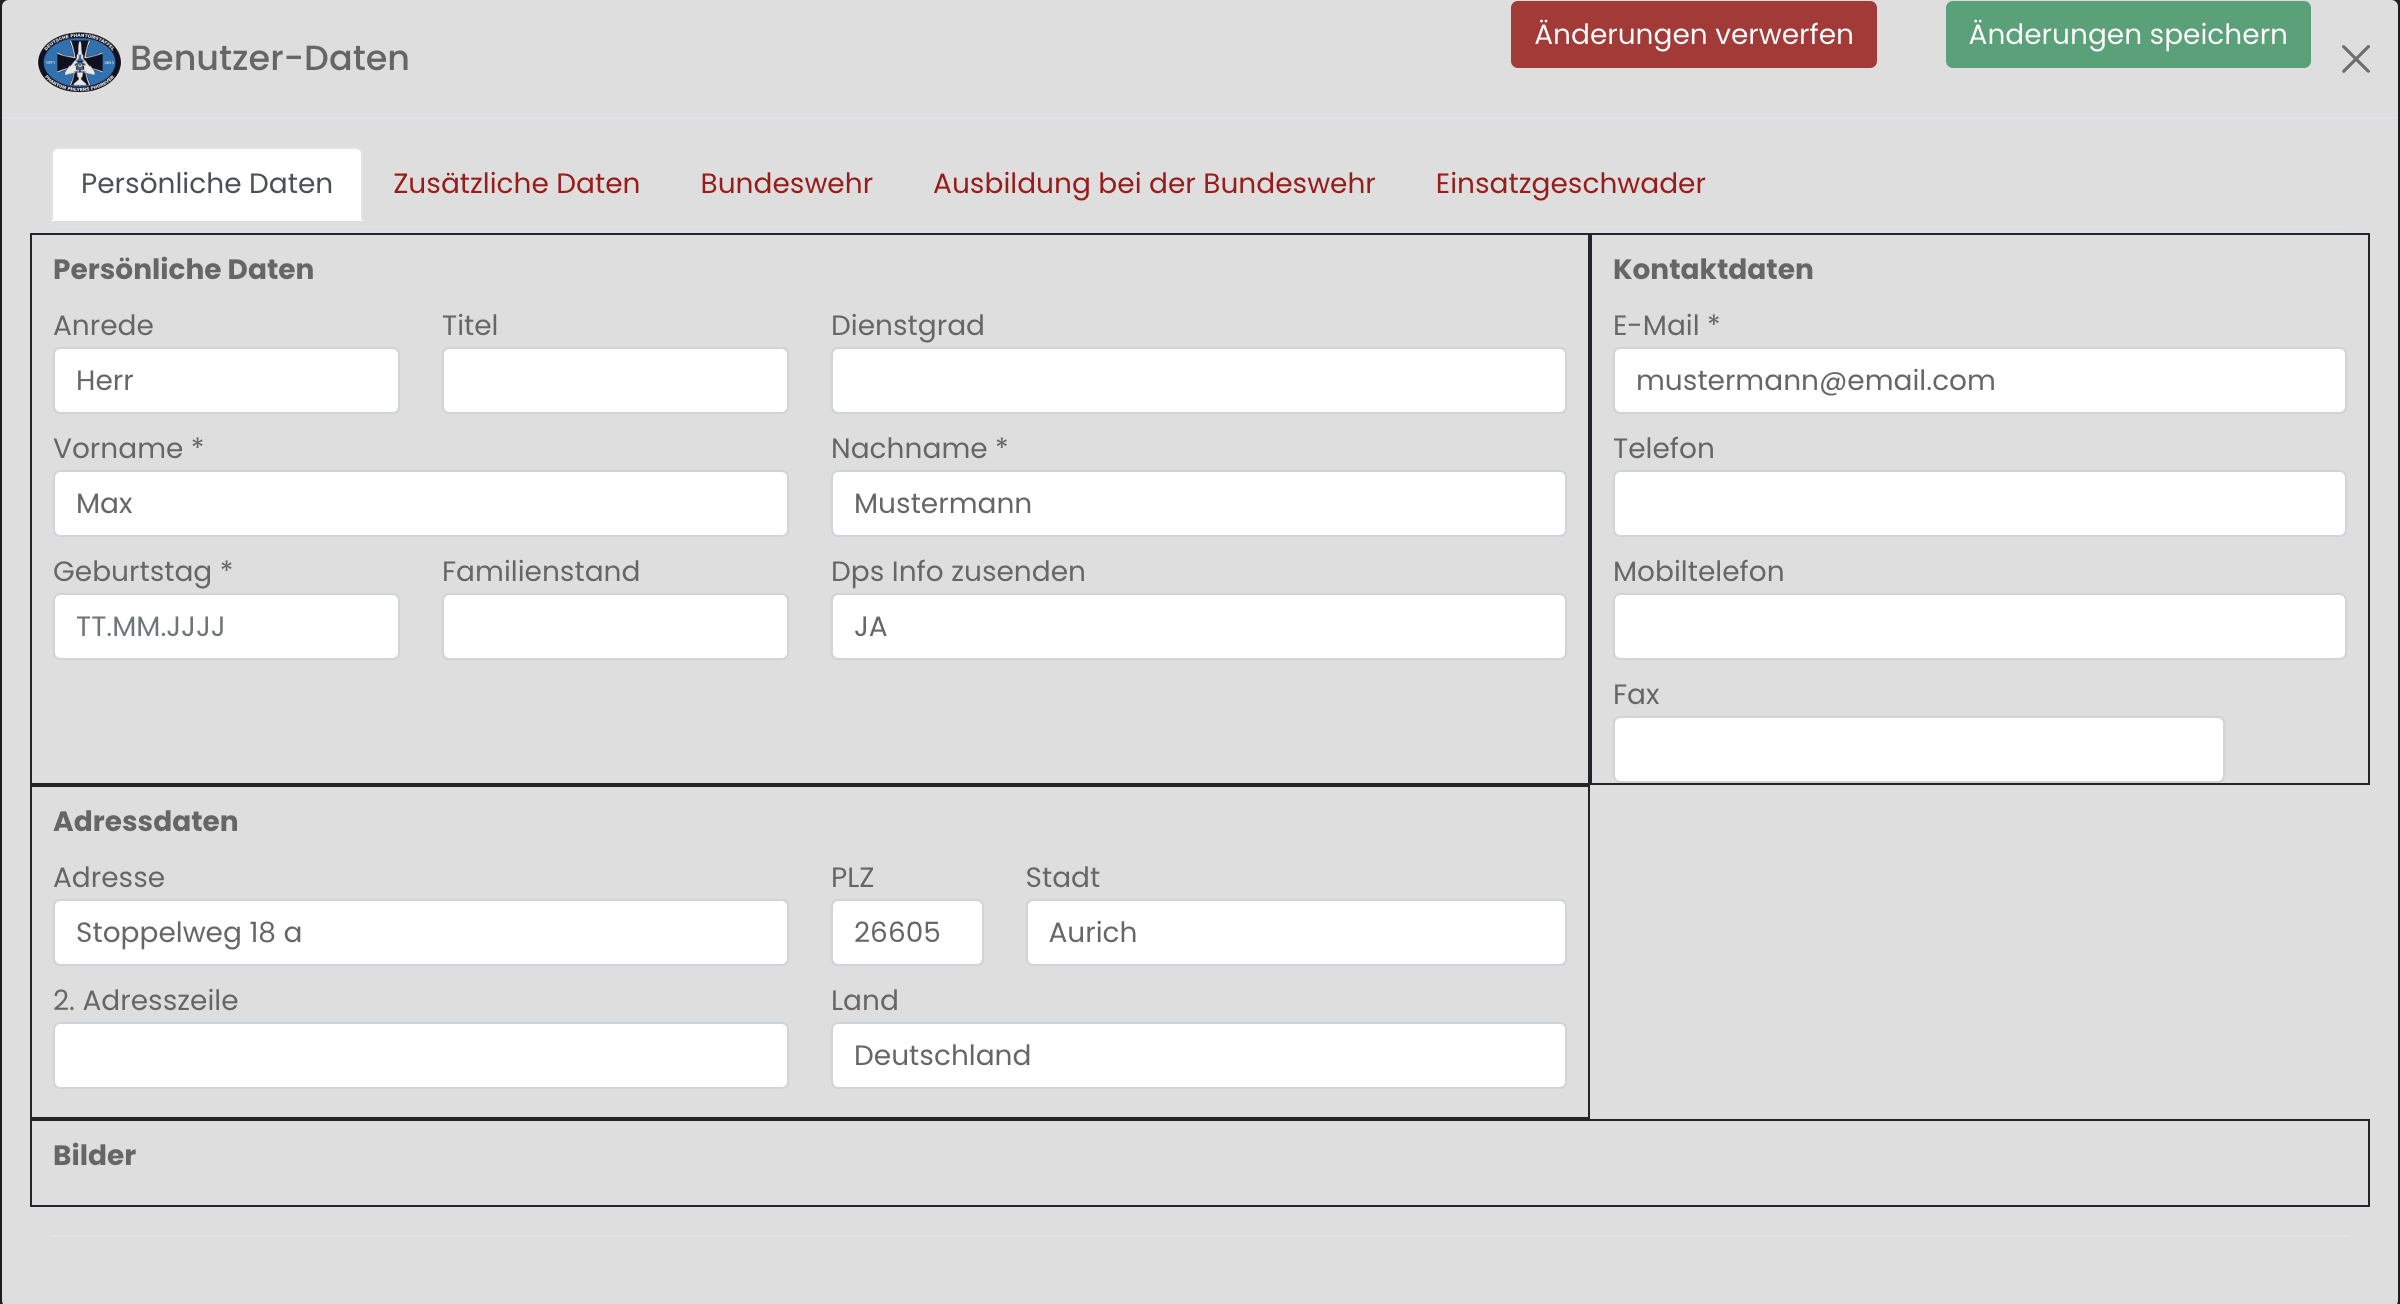The height and width of the screenshot is (1304, 2400).
Task: Switch to the Zusätzliche Daten tab
Action: (x=516, y=184)
